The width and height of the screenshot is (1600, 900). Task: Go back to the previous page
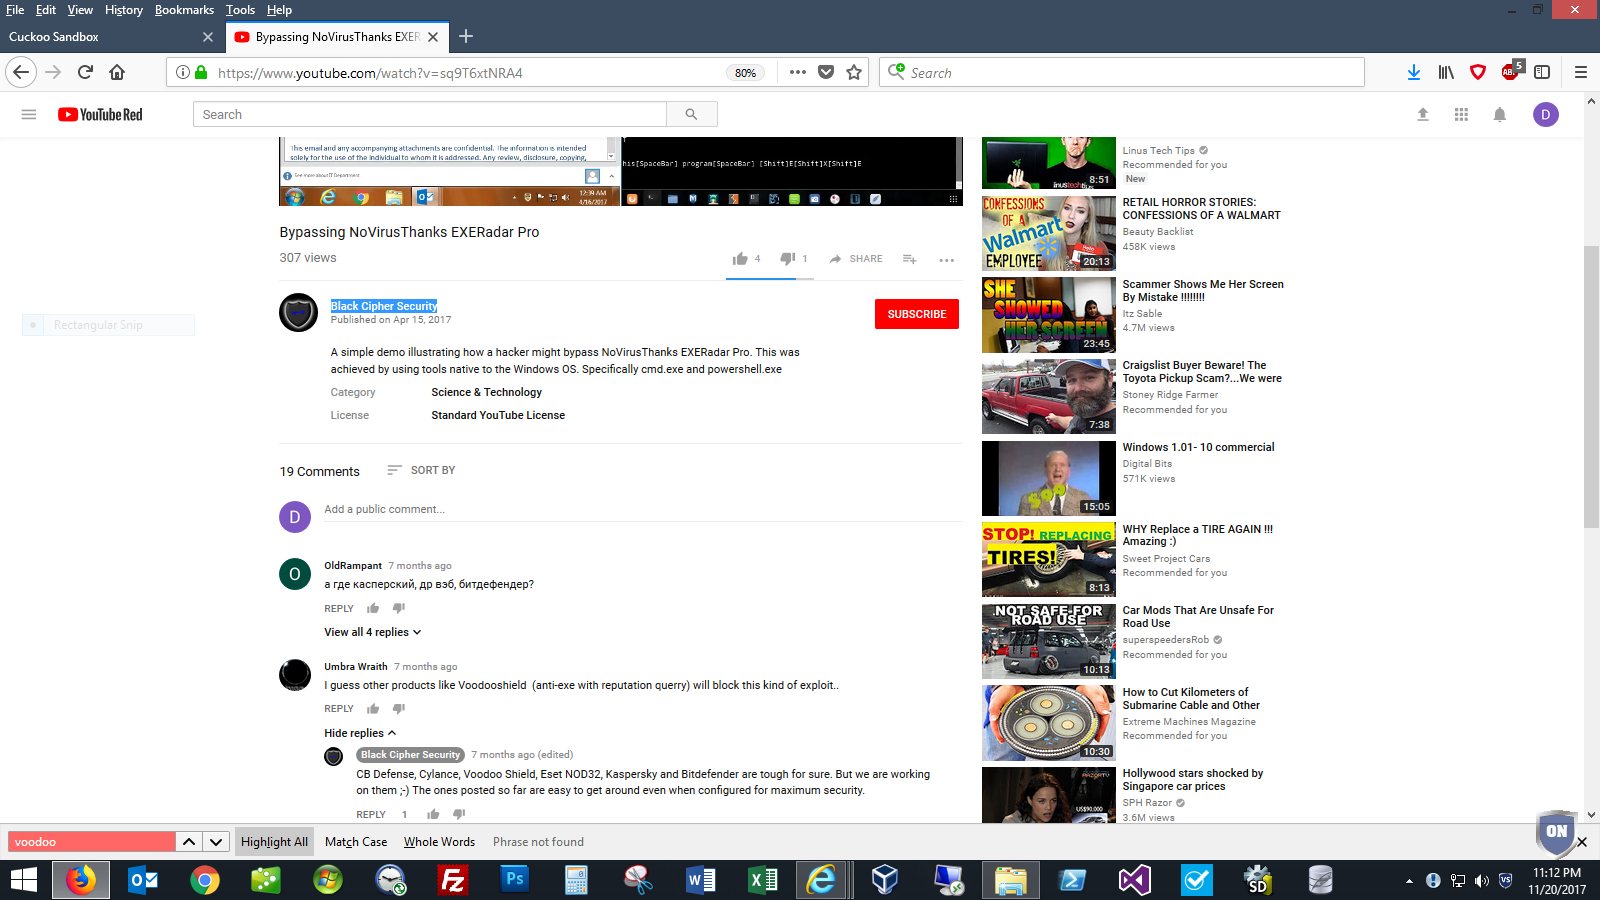21,72
